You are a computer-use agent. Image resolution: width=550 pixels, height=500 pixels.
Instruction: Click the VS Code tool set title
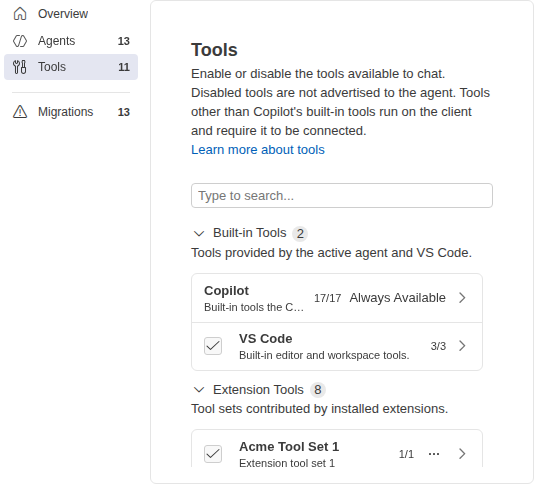click(x=266, y=339)
